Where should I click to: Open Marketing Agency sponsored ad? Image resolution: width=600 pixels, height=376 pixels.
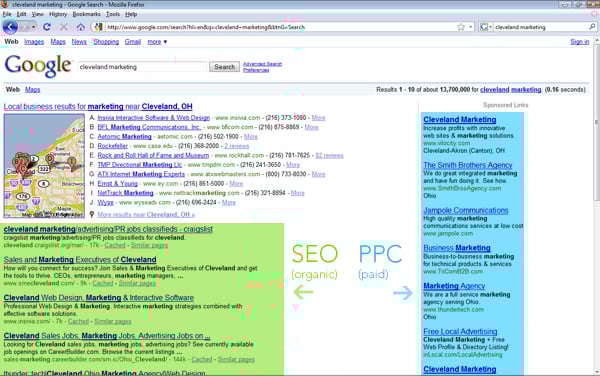pyautogui.click(x=454, y=286)
